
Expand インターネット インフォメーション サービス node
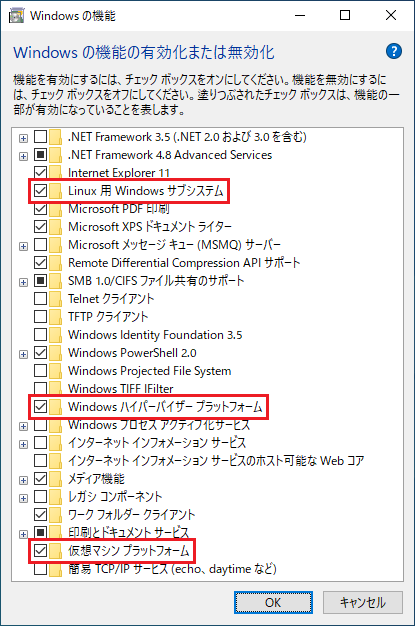point(24,444)
